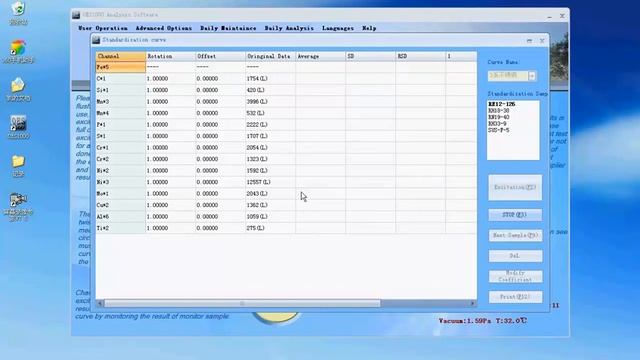The height and width of the screenshot is (360, 640).
Task: Select the sample ending 18-30 in list
Action: pos(498,111)
